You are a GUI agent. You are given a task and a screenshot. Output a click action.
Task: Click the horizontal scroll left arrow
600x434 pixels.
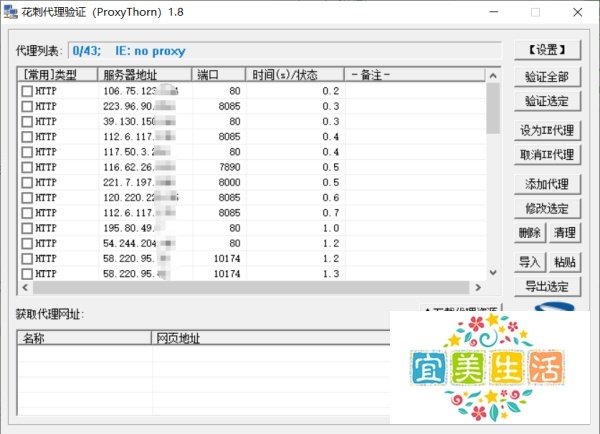click(x=25, y=287)
